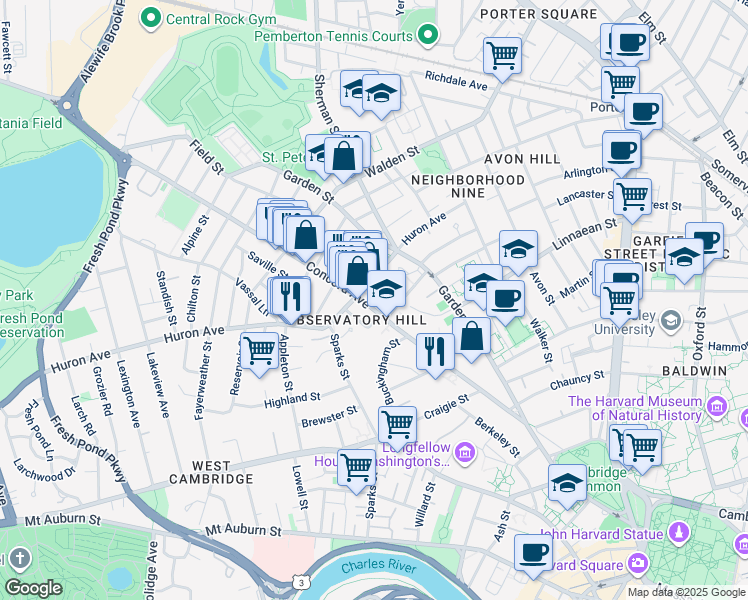Image resolution: width=748 pixels, height=600 pixels.
Task: Click the Brewster St street label
Action: tap(329, 416)
